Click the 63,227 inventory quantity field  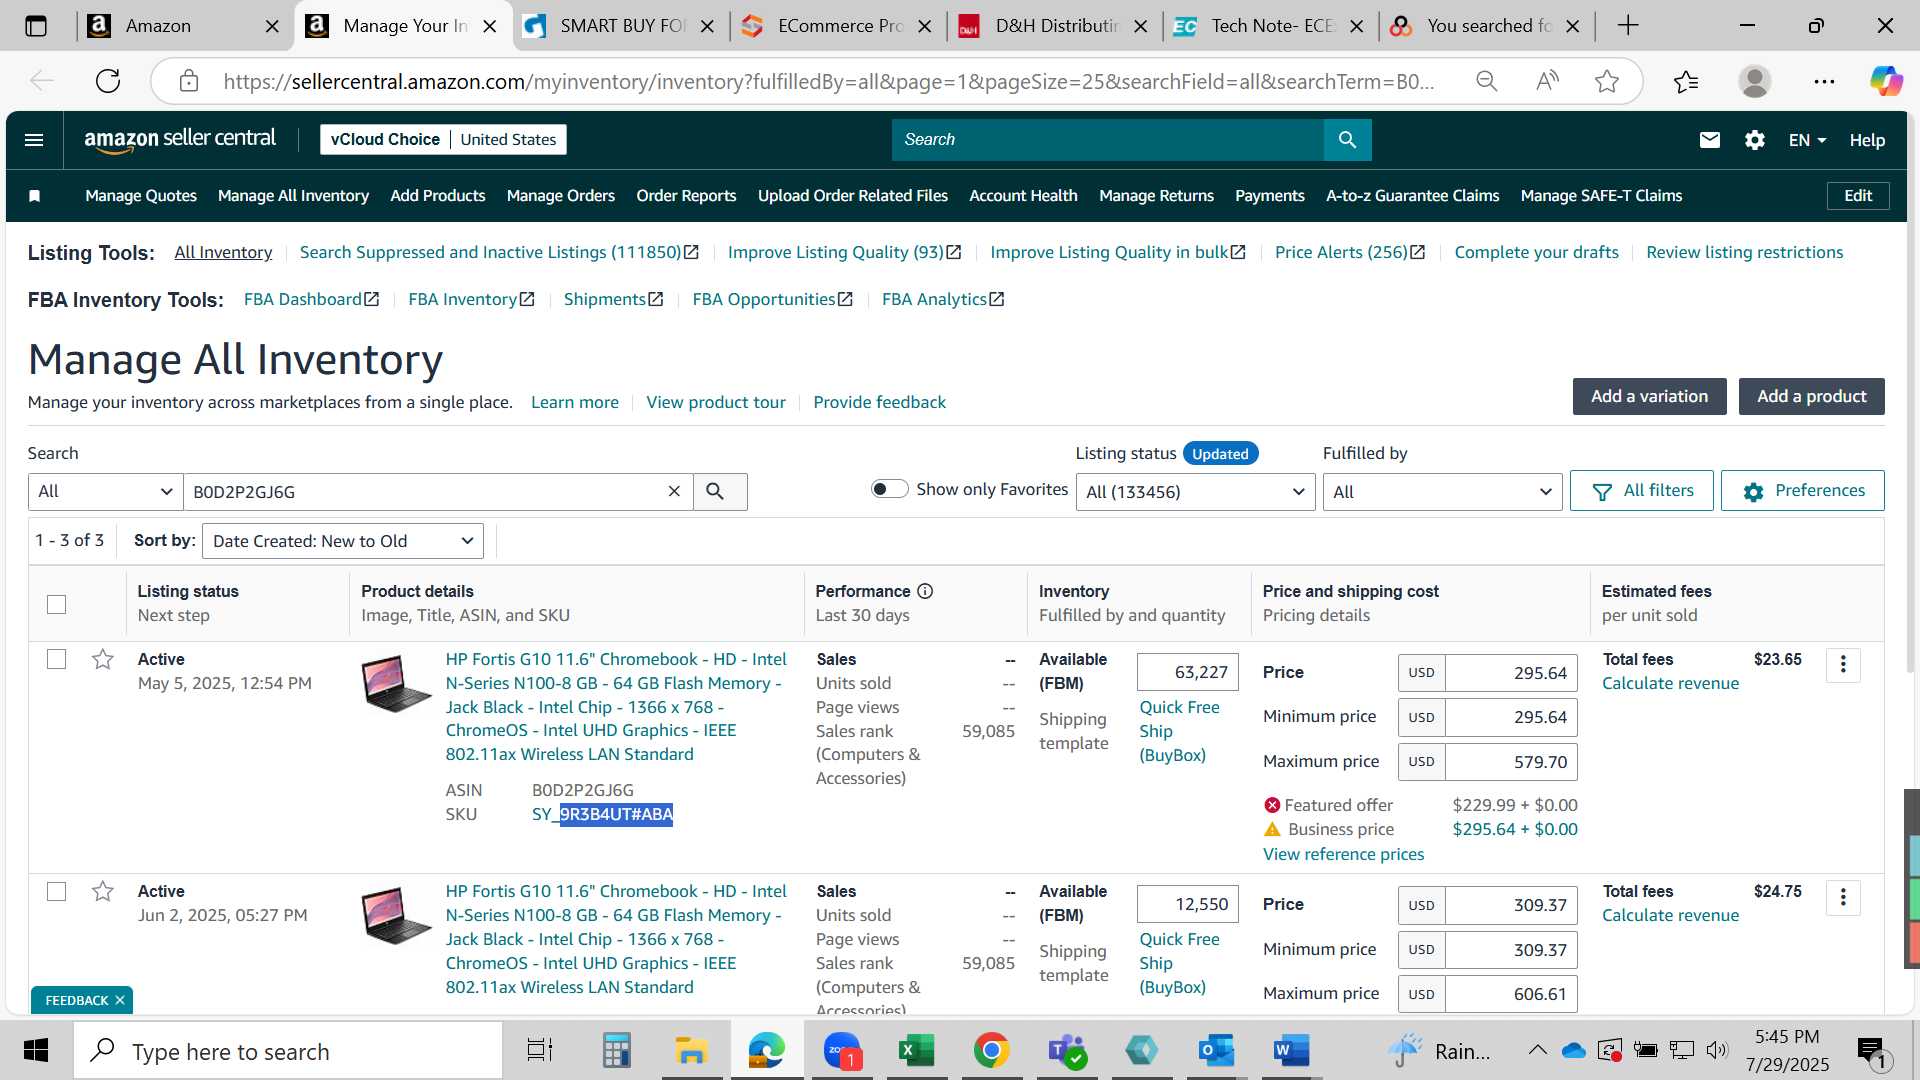click(1187, 672)
